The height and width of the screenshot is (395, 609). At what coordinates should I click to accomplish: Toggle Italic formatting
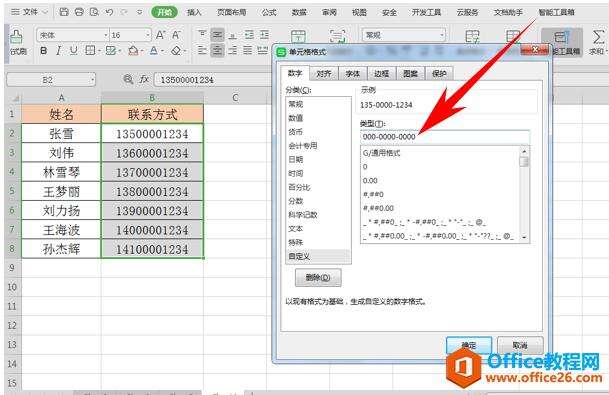coord(58,50)
